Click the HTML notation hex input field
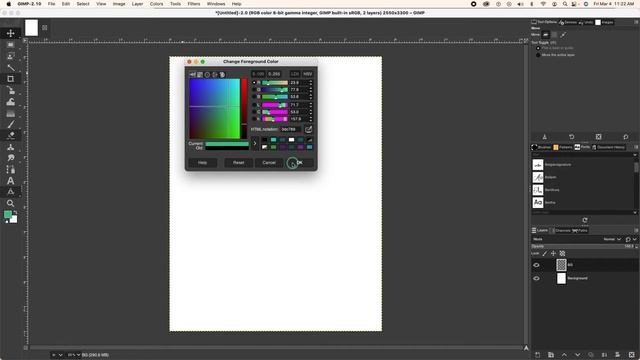640x360 pixels. point(291,129)
